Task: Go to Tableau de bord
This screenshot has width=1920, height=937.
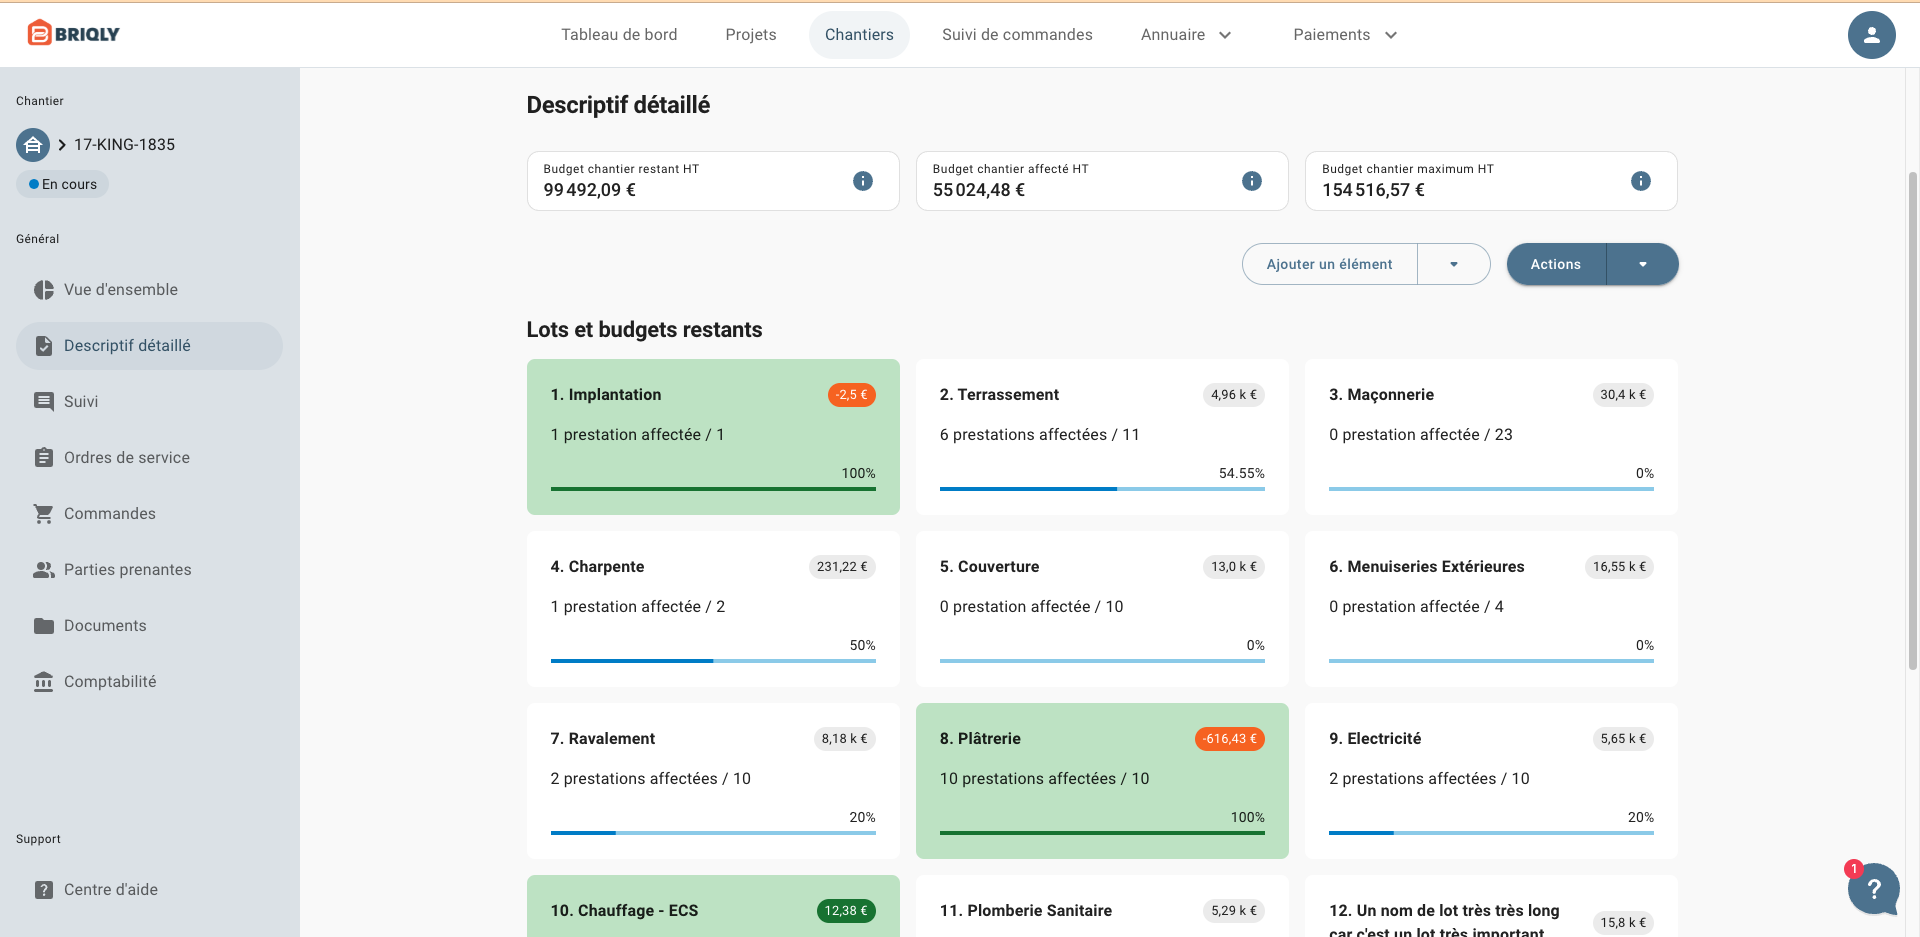Action: (x=619, y=35)
